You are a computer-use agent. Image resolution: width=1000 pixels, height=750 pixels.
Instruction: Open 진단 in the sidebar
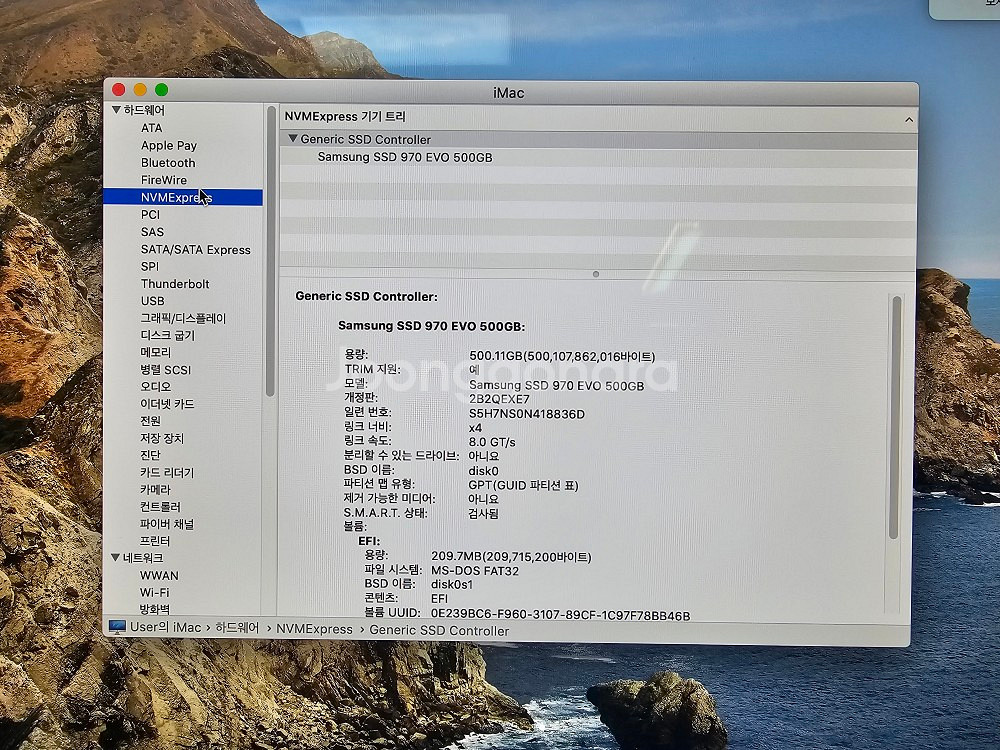(x=151, y=455)
